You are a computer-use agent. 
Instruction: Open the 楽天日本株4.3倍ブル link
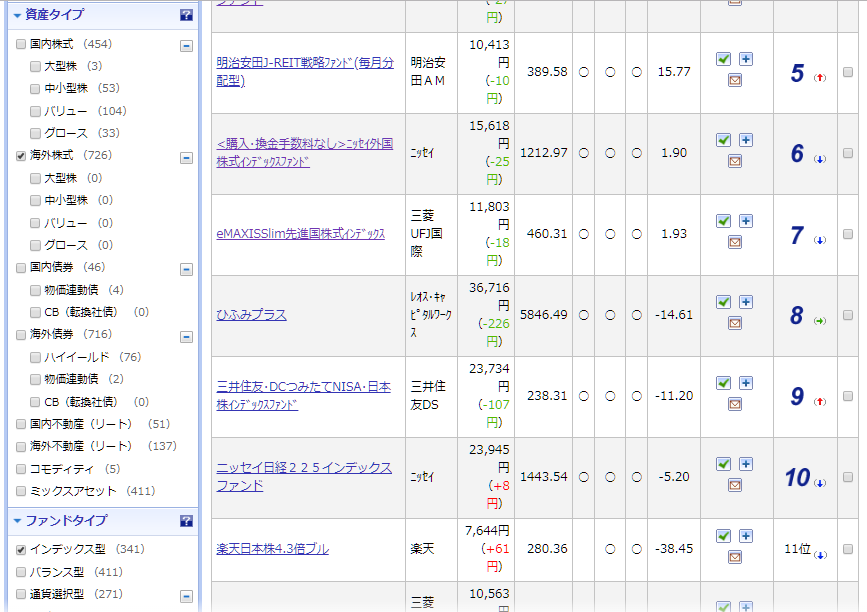[273, 549]
